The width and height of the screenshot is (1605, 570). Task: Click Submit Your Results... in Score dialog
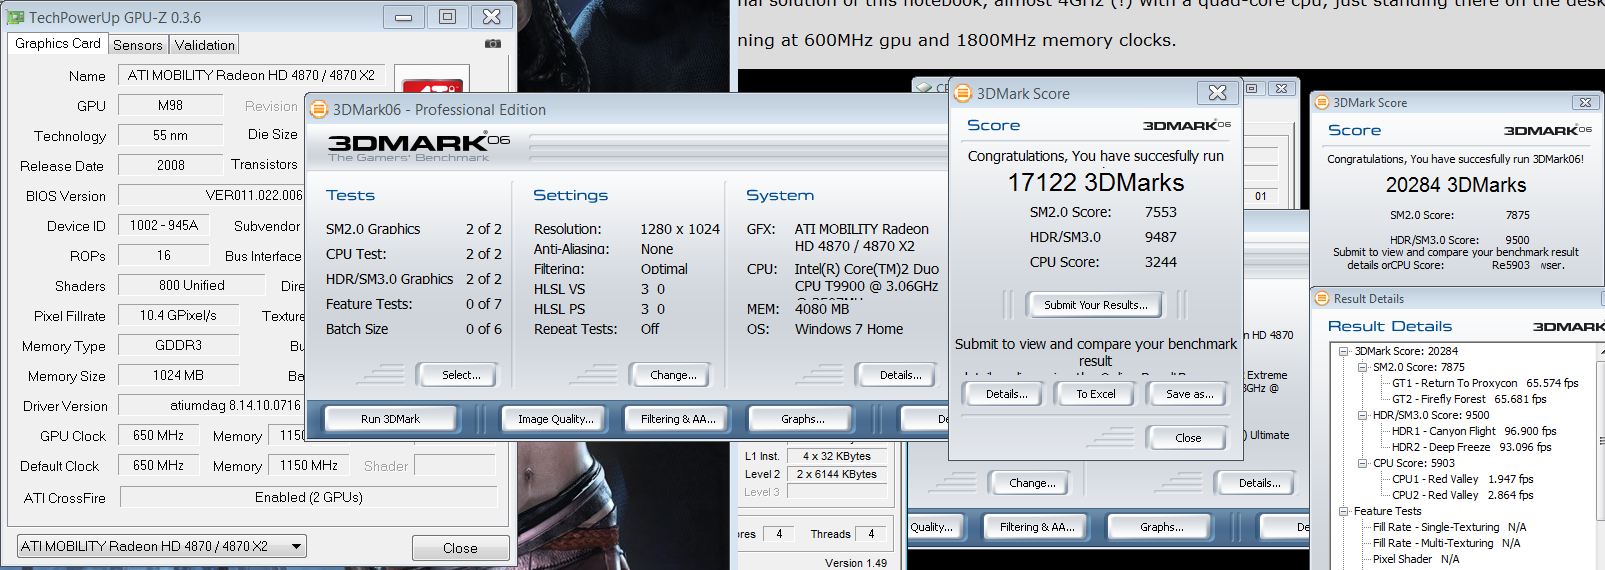pyautogui.click(x=1096, y=305)
